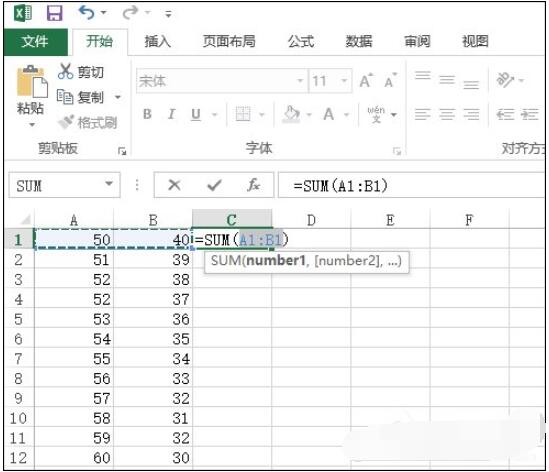Cancel the formula entry with X

point(174,185)
